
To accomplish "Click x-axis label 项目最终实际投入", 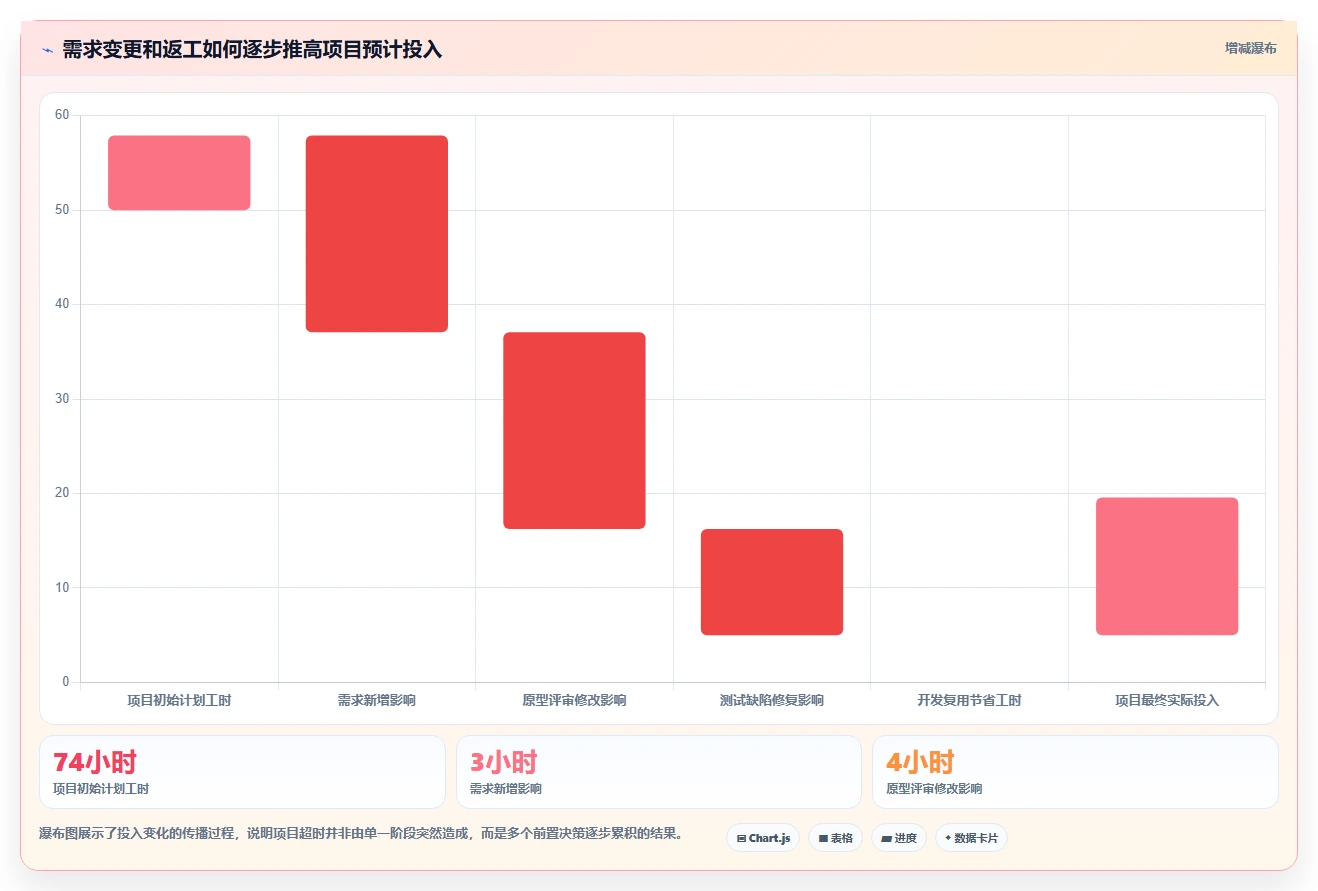I will [1167, 700].
